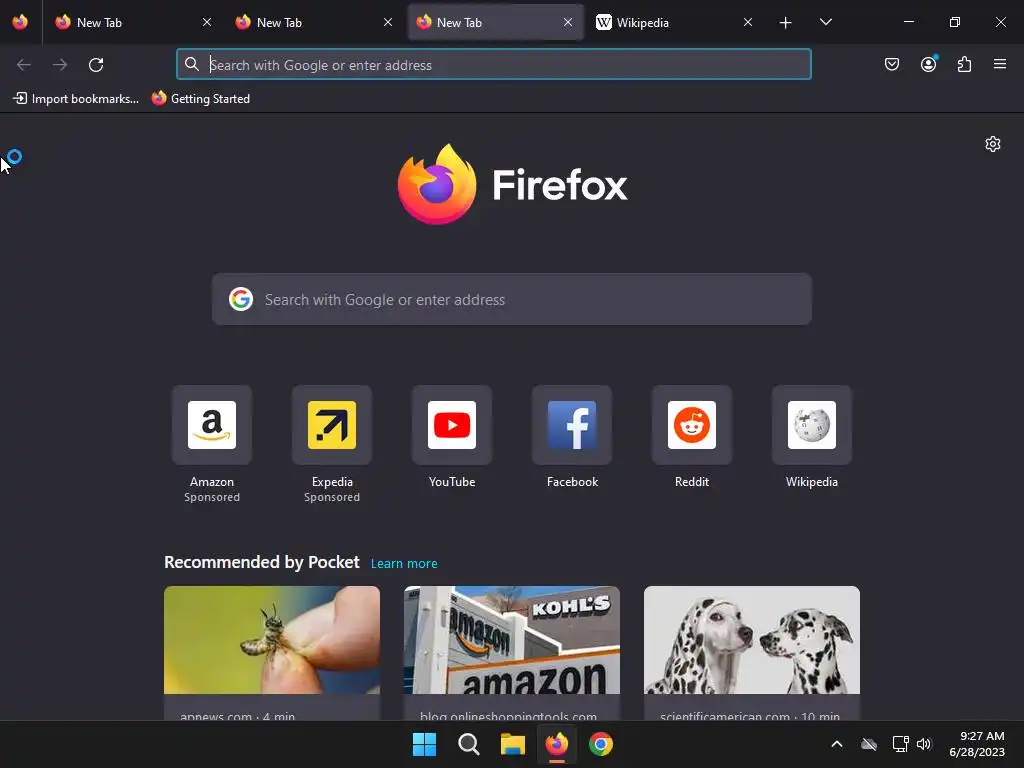This screenshot has height=768, width=1024.
Task: Switch to the first New Tab
Action: [x=134, y=22]
